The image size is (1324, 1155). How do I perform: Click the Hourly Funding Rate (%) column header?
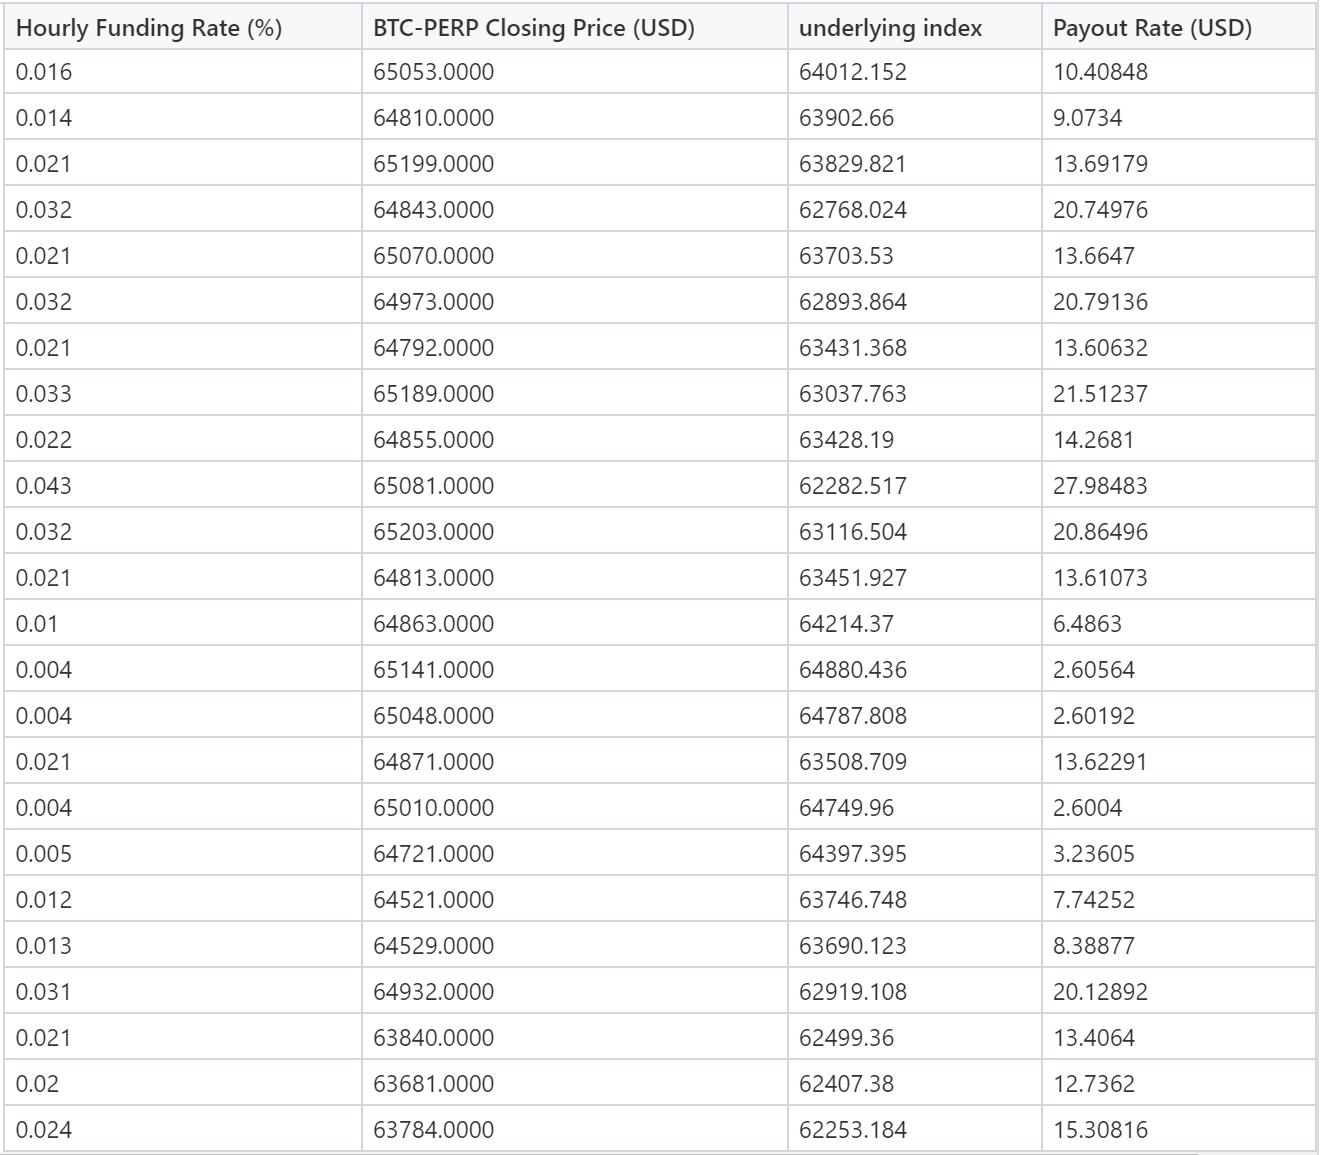(x=149, y=28)
